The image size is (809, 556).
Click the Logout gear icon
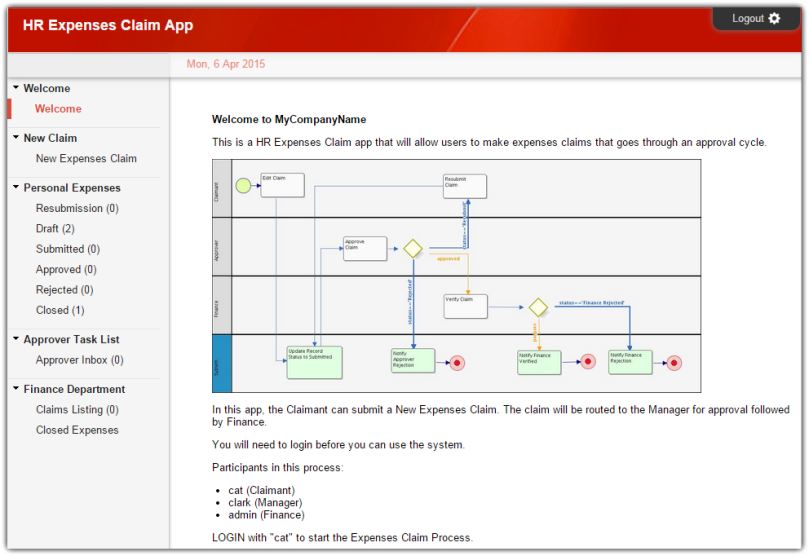click(x=774, y=19)
